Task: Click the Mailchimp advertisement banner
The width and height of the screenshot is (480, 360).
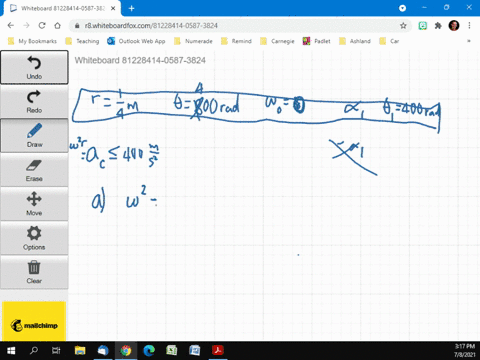Action: [34, 321]
